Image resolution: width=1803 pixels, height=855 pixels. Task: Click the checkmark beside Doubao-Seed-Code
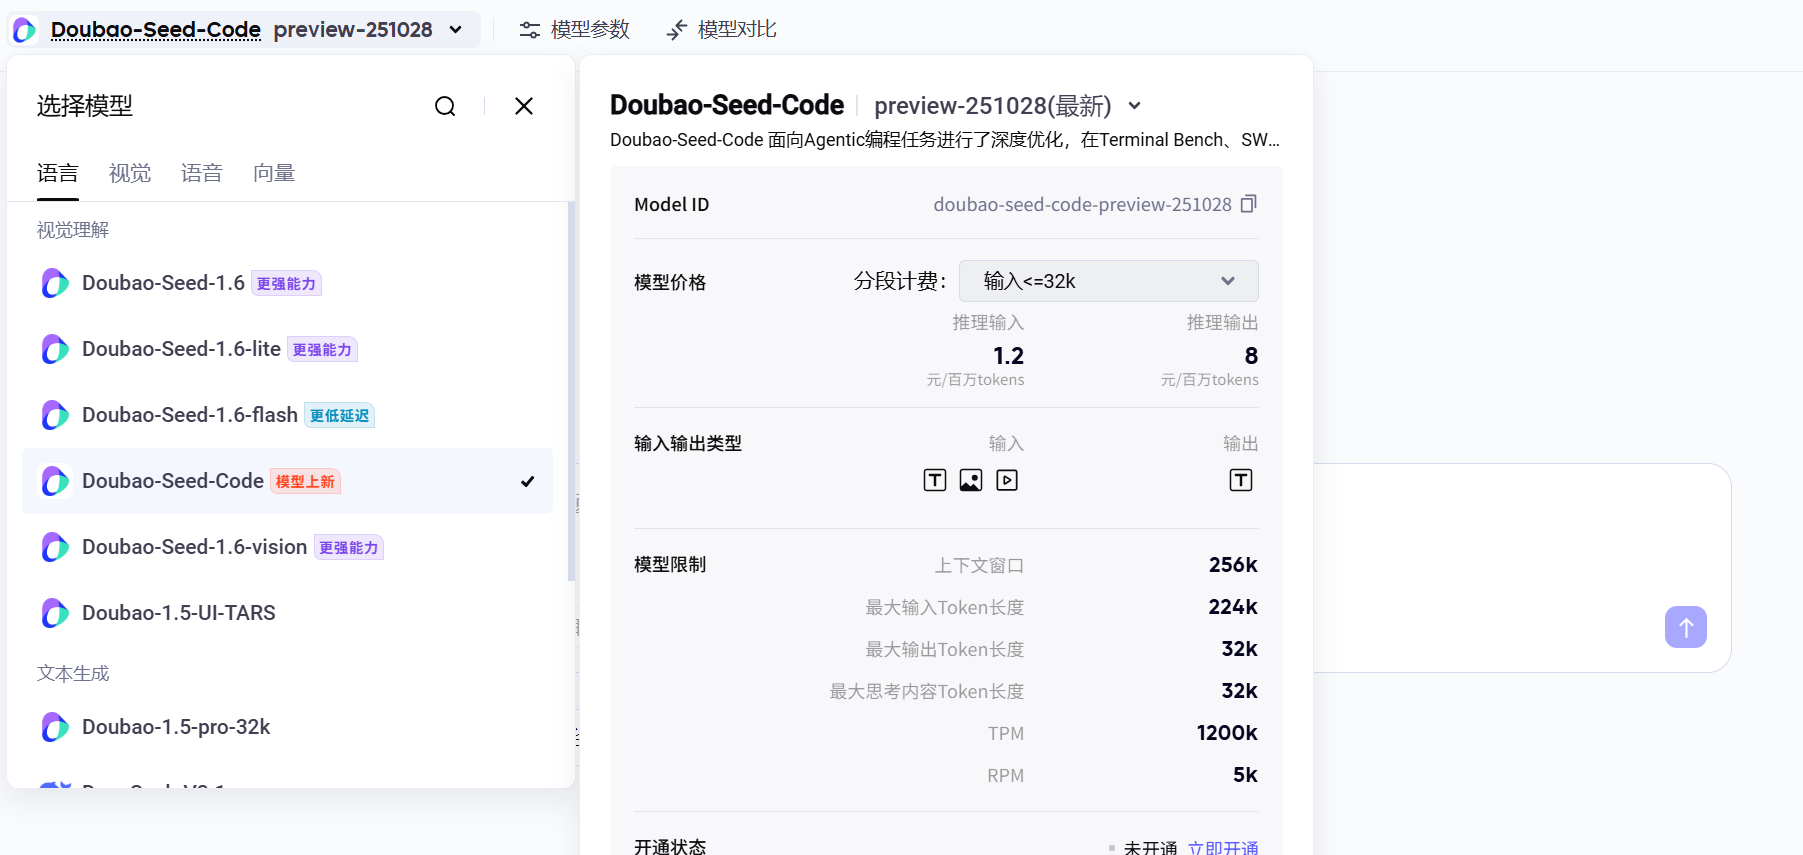(x=528, y=481)
